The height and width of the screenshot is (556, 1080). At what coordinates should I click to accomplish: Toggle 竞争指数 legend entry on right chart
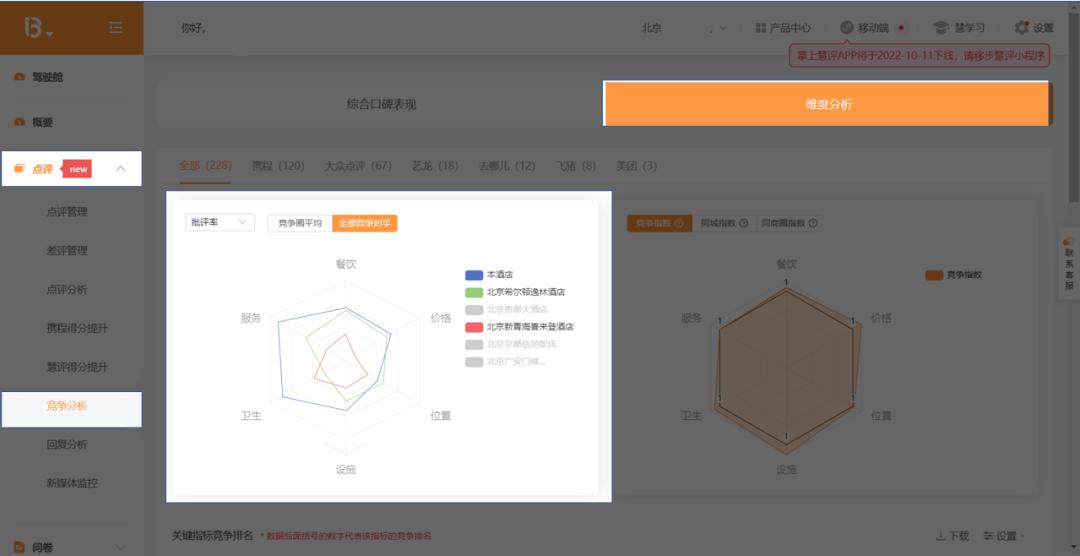(x=953, y=274)
